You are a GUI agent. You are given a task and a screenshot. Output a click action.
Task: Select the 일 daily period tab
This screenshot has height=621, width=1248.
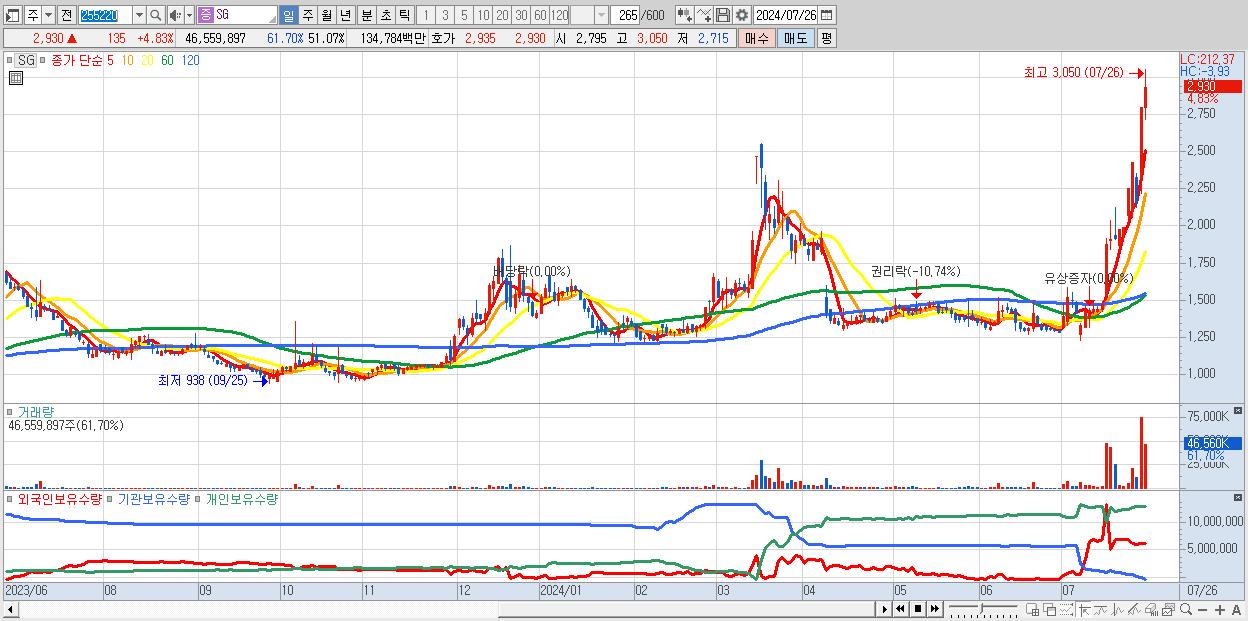[x=288, y=15]
